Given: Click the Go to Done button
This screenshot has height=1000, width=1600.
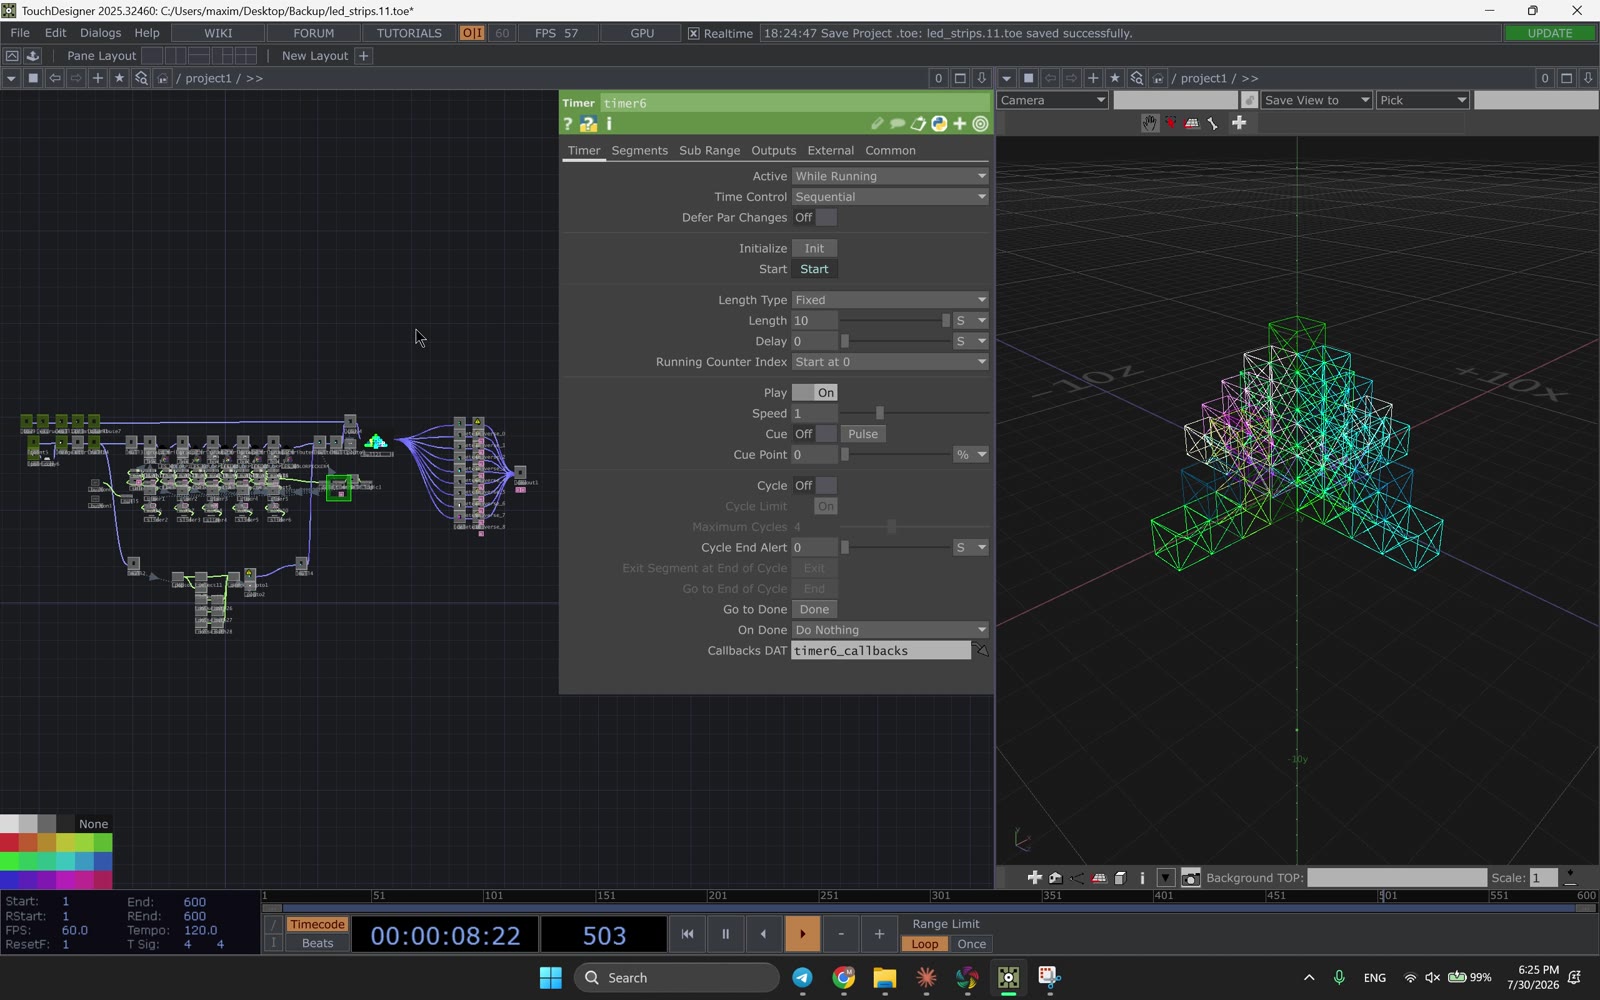Looking at the screenshot, I should click(x=814, y=610).
